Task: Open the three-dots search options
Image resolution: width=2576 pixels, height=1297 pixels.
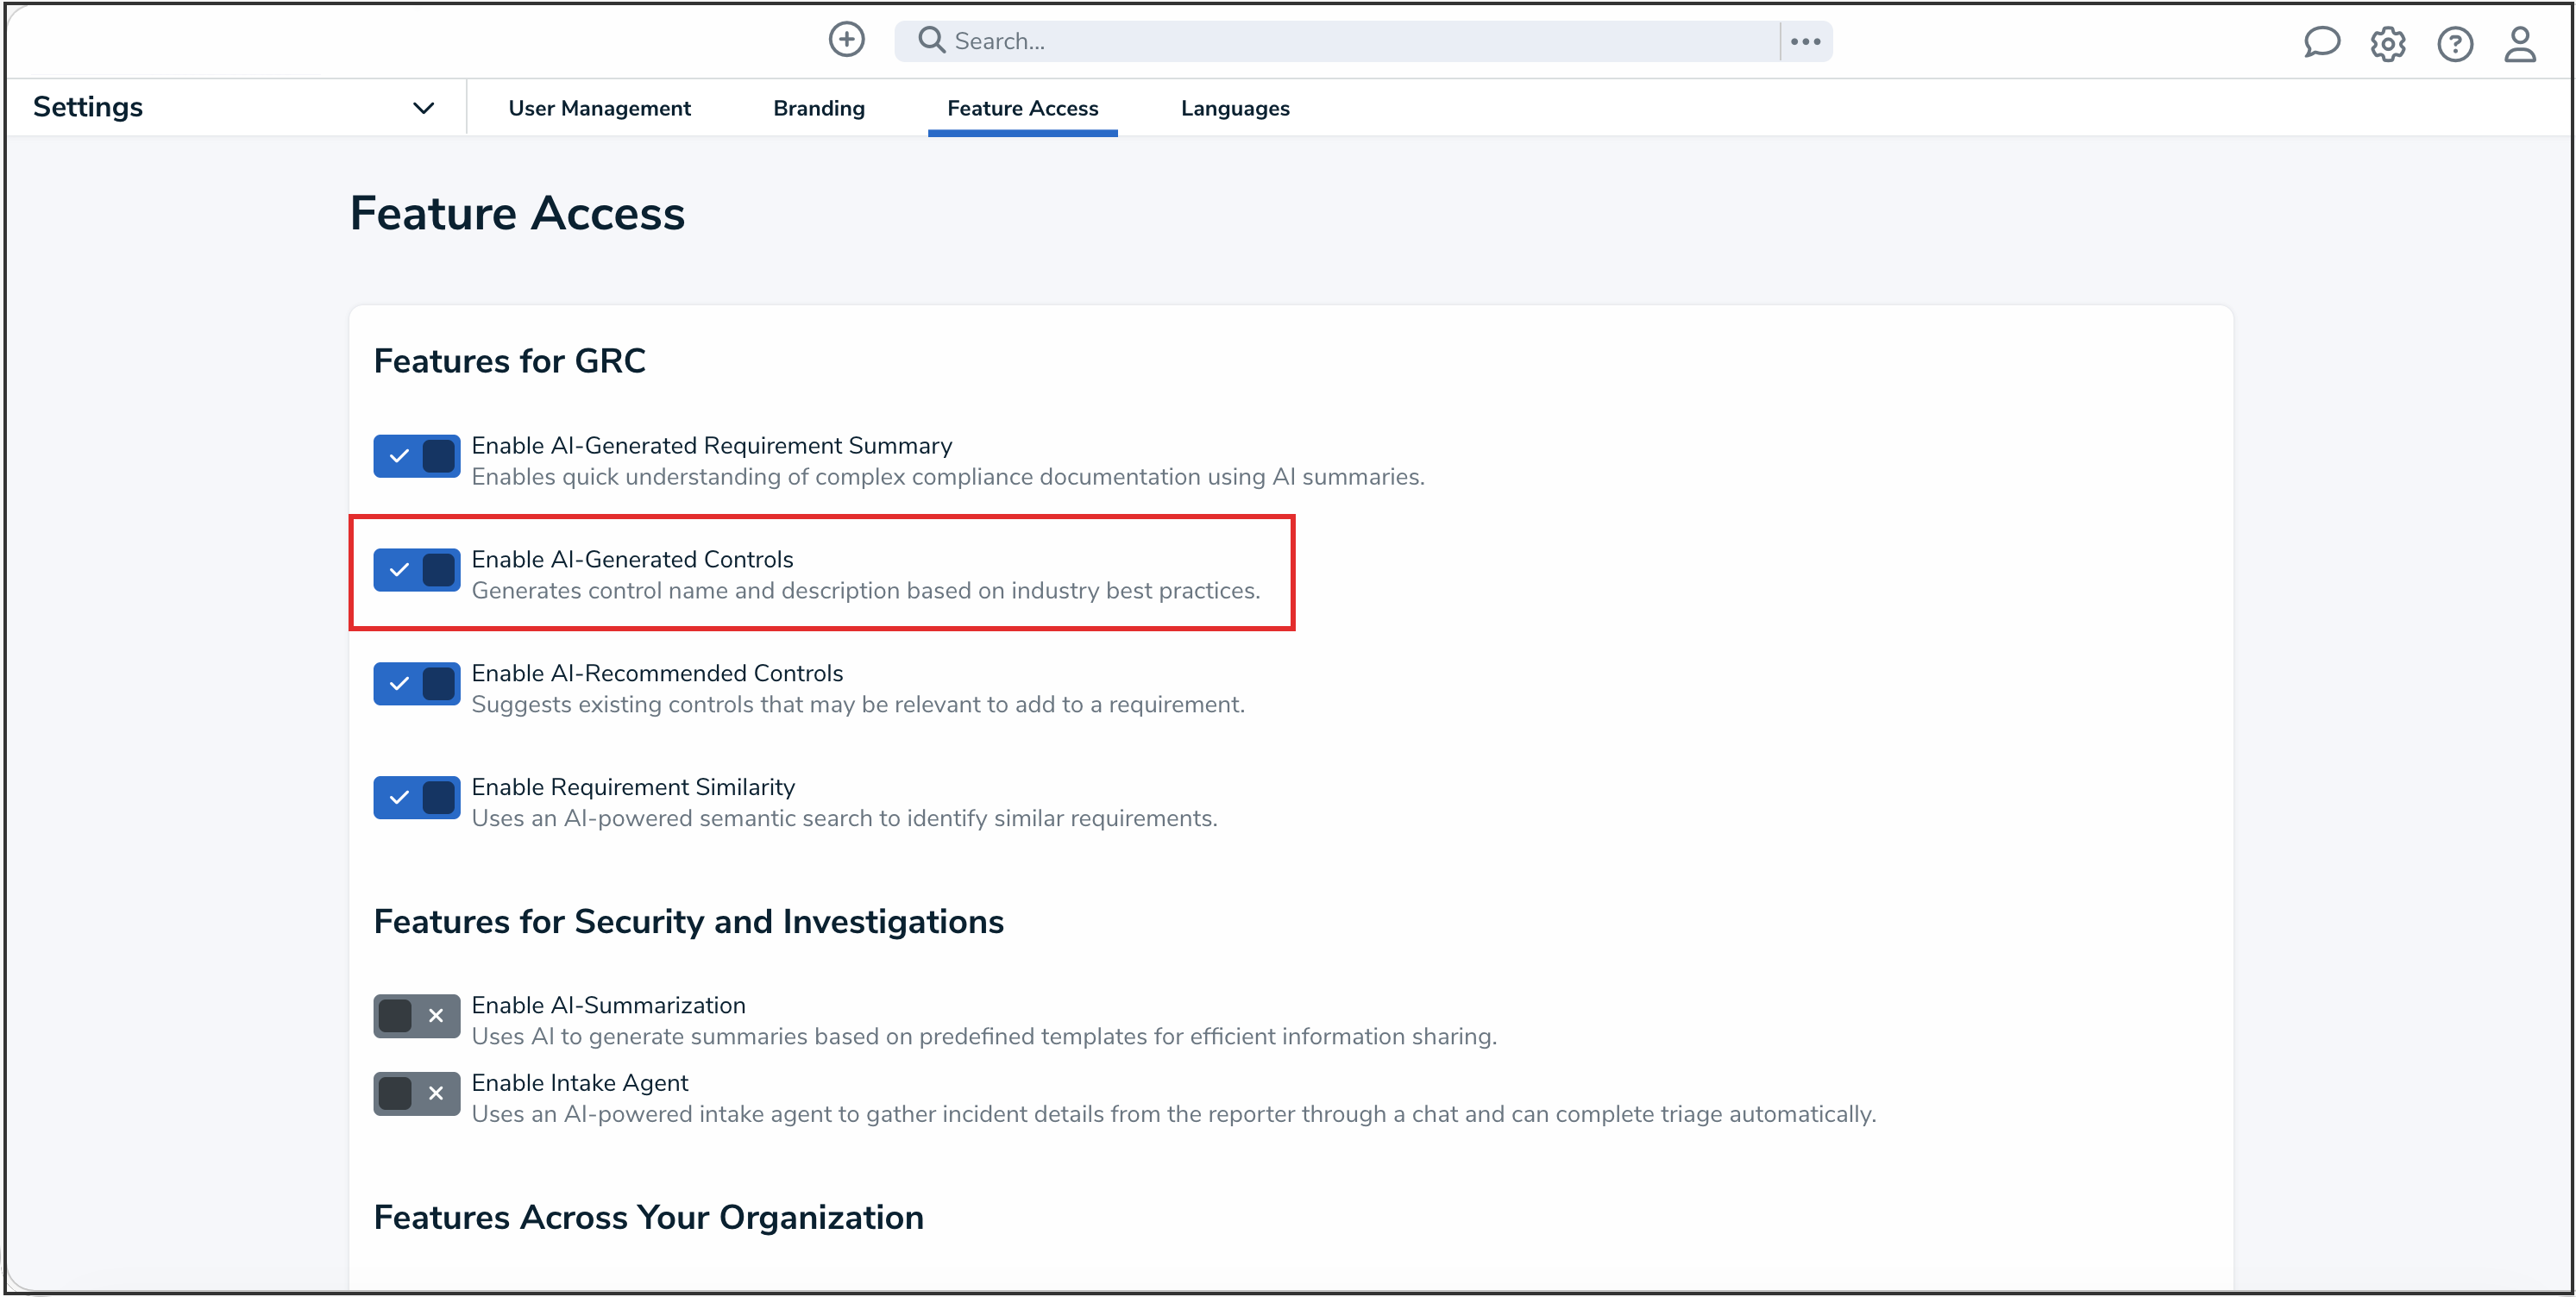Action: (1805, 41)
